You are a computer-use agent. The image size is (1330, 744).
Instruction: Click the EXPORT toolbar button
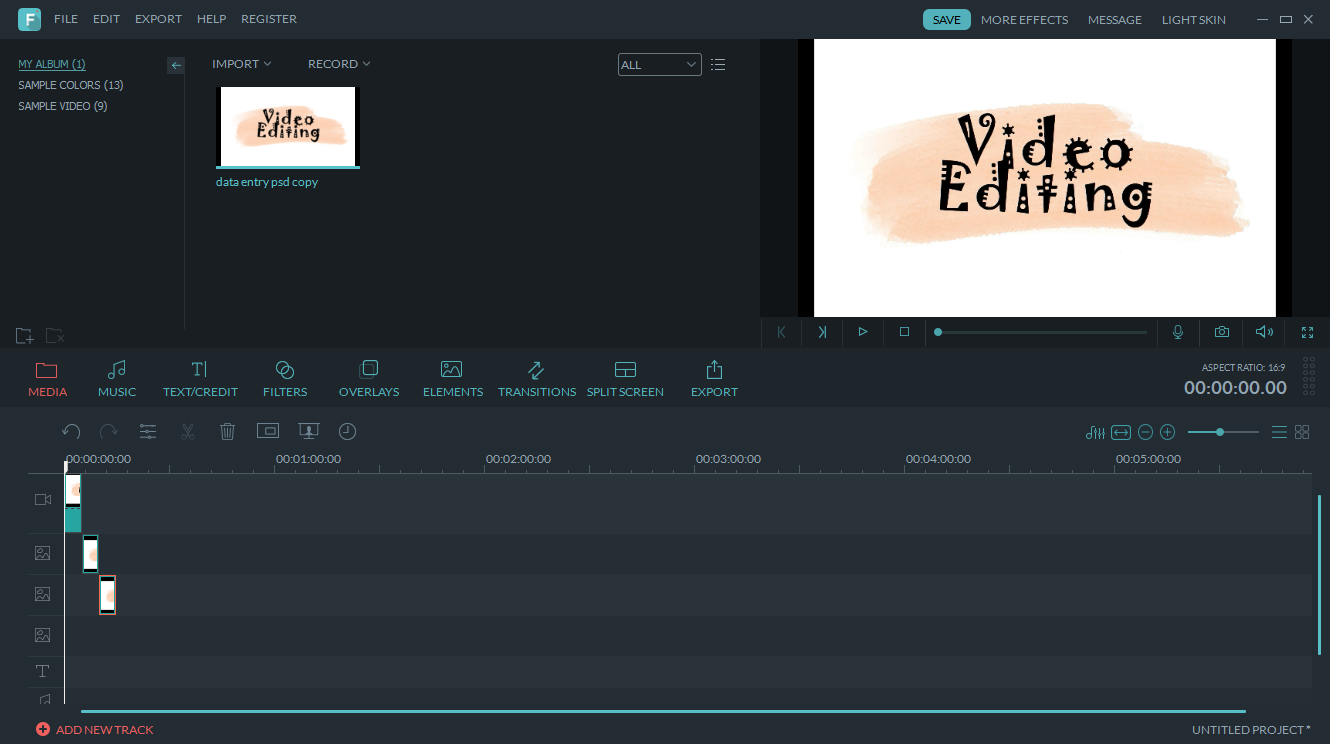(x=714, y=379)
